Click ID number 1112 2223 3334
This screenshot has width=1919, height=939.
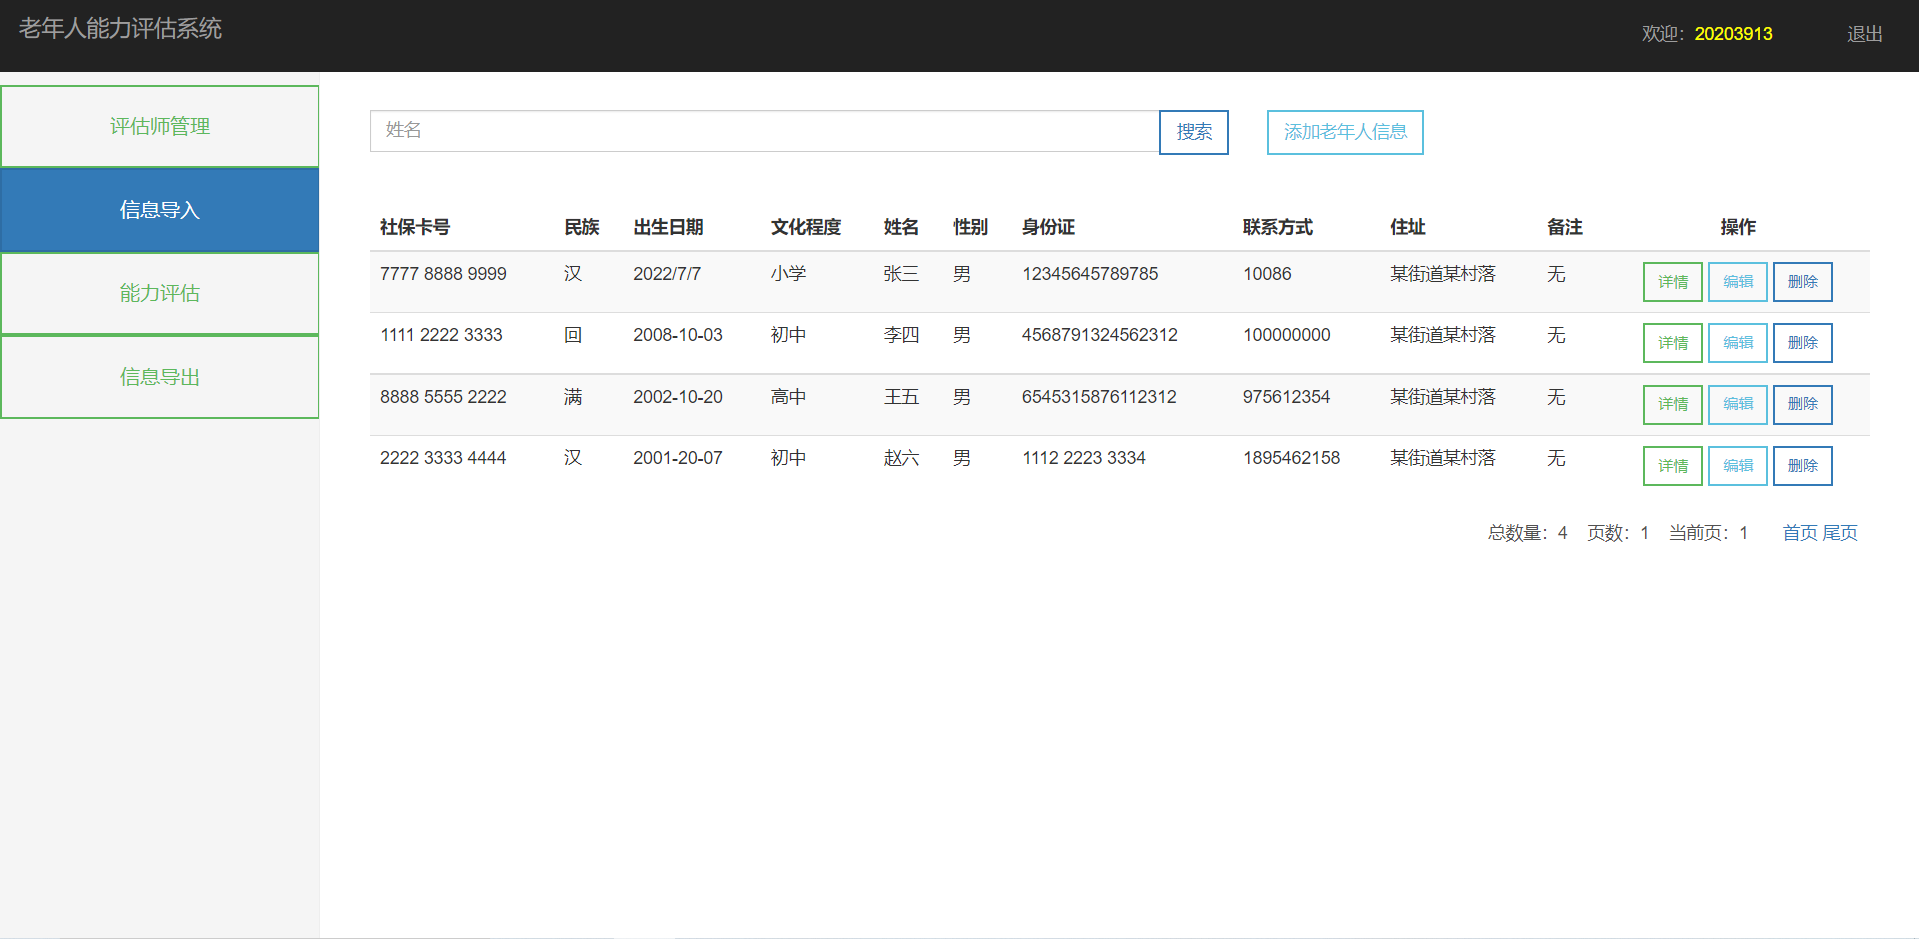pyautogui.click(x=1084, y=458)
